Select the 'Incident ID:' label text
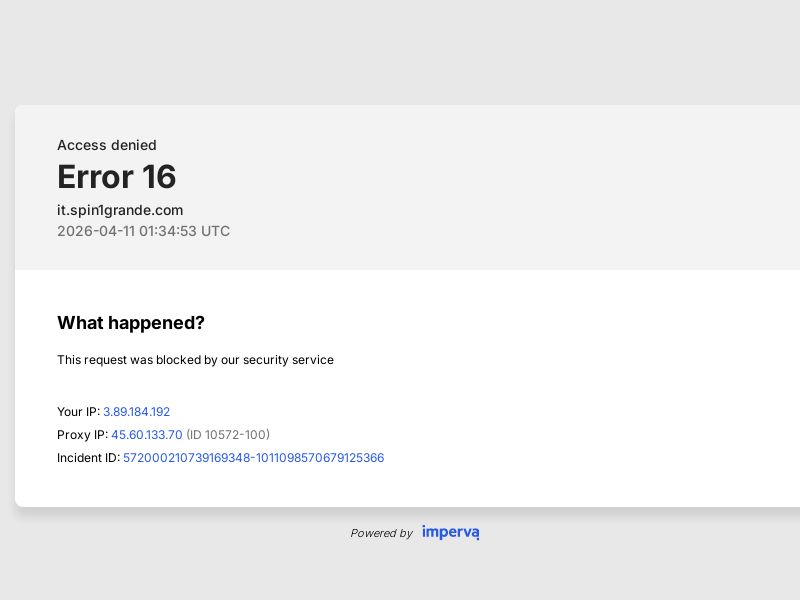Viewport: 800px width, 600px height. point(88,458)
